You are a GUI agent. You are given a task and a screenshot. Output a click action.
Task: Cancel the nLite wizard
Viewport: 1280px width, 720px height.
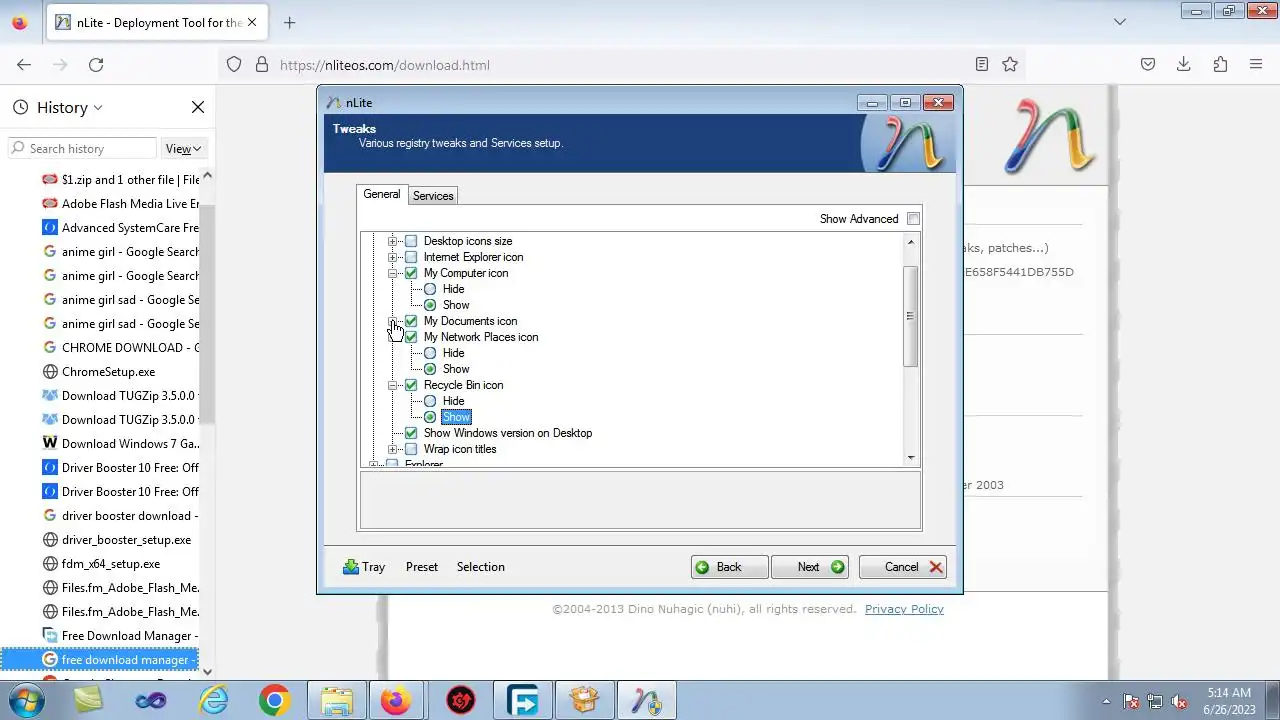903,567
